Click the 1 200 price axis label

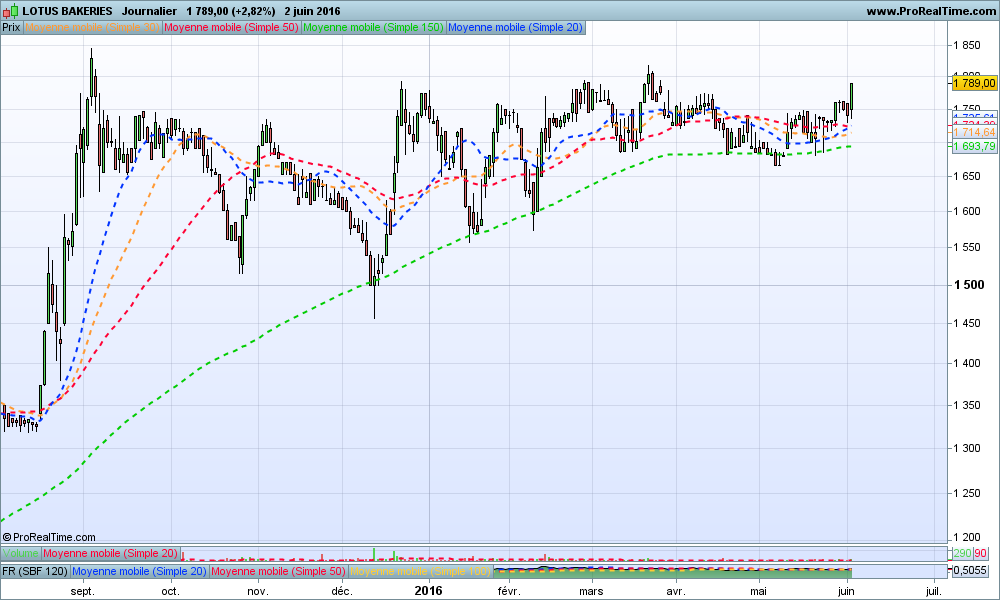(x=967, y=538)
